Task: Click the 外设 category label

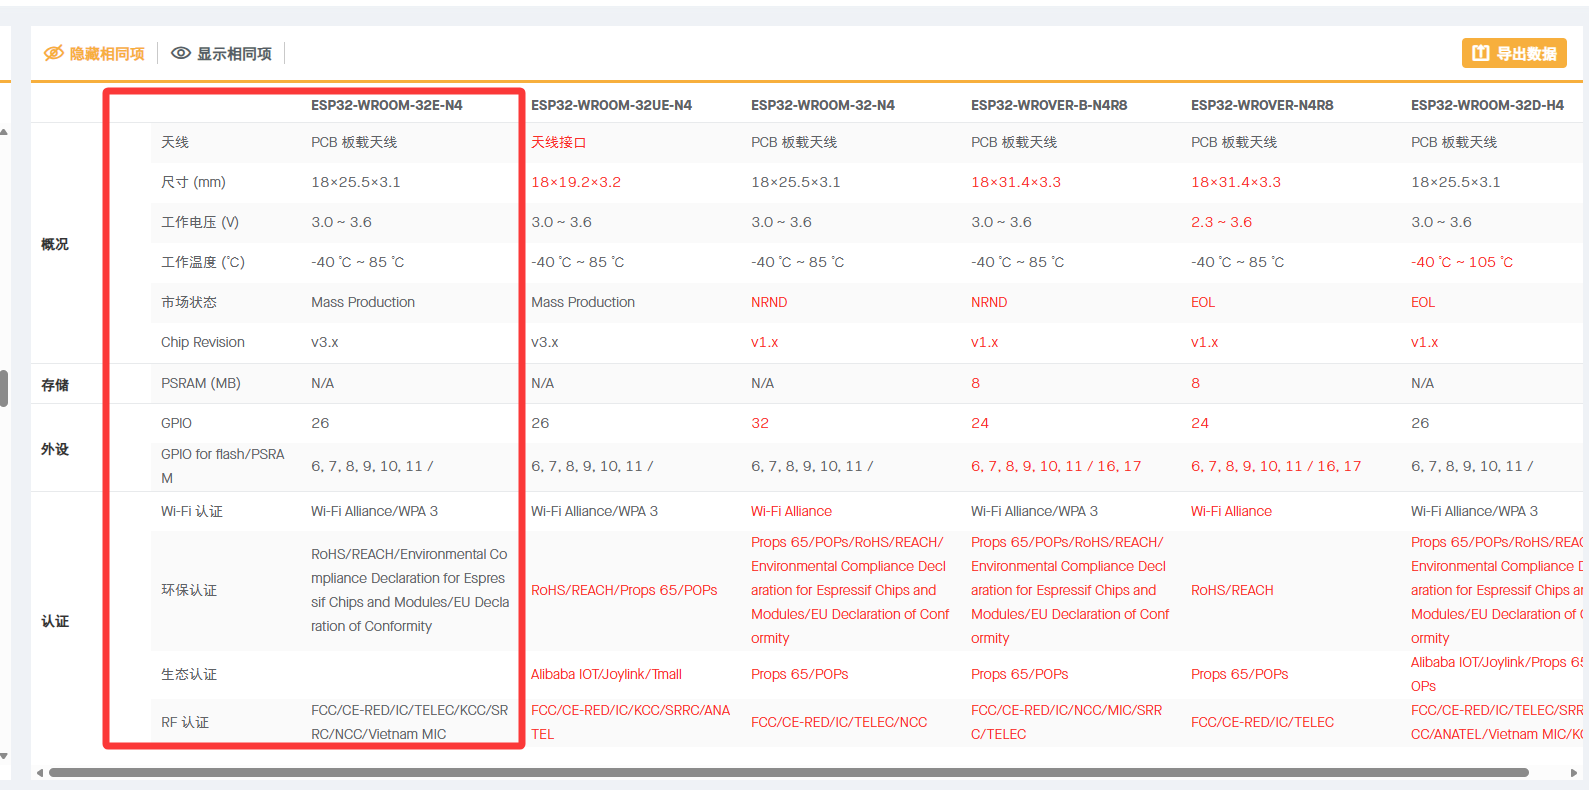Action: pyautogui.click(x=55, y=449)
